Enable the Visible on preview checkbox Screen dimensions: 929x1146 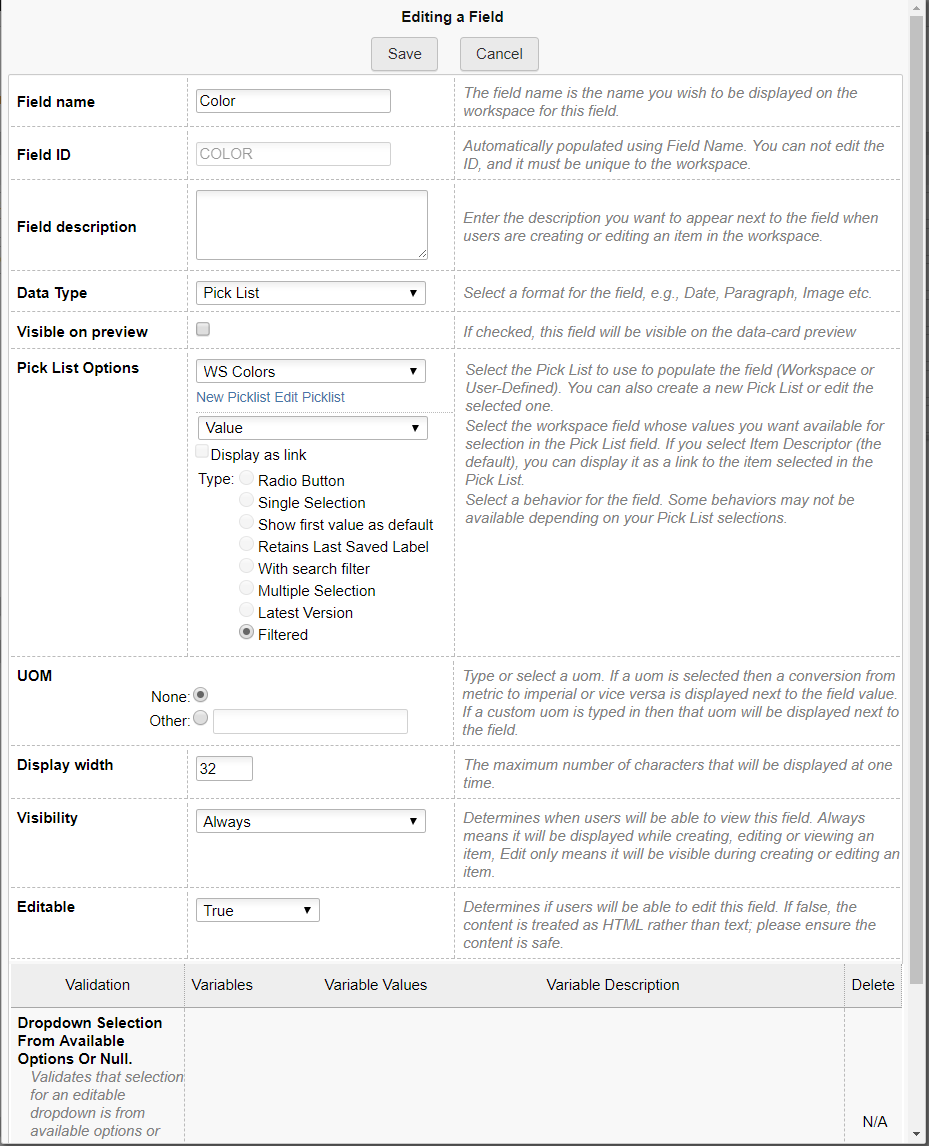pyautogui.click(x=202, y=328)
